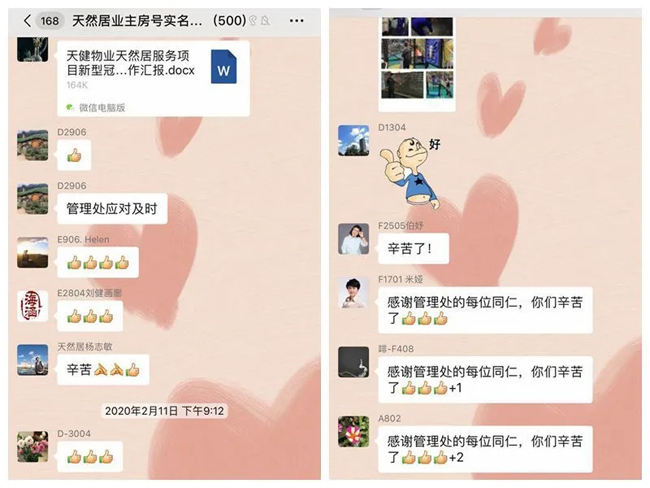Tap the 168 unread count badge
This screenshot has width=650, height=488.
click(x=50, y=20)
